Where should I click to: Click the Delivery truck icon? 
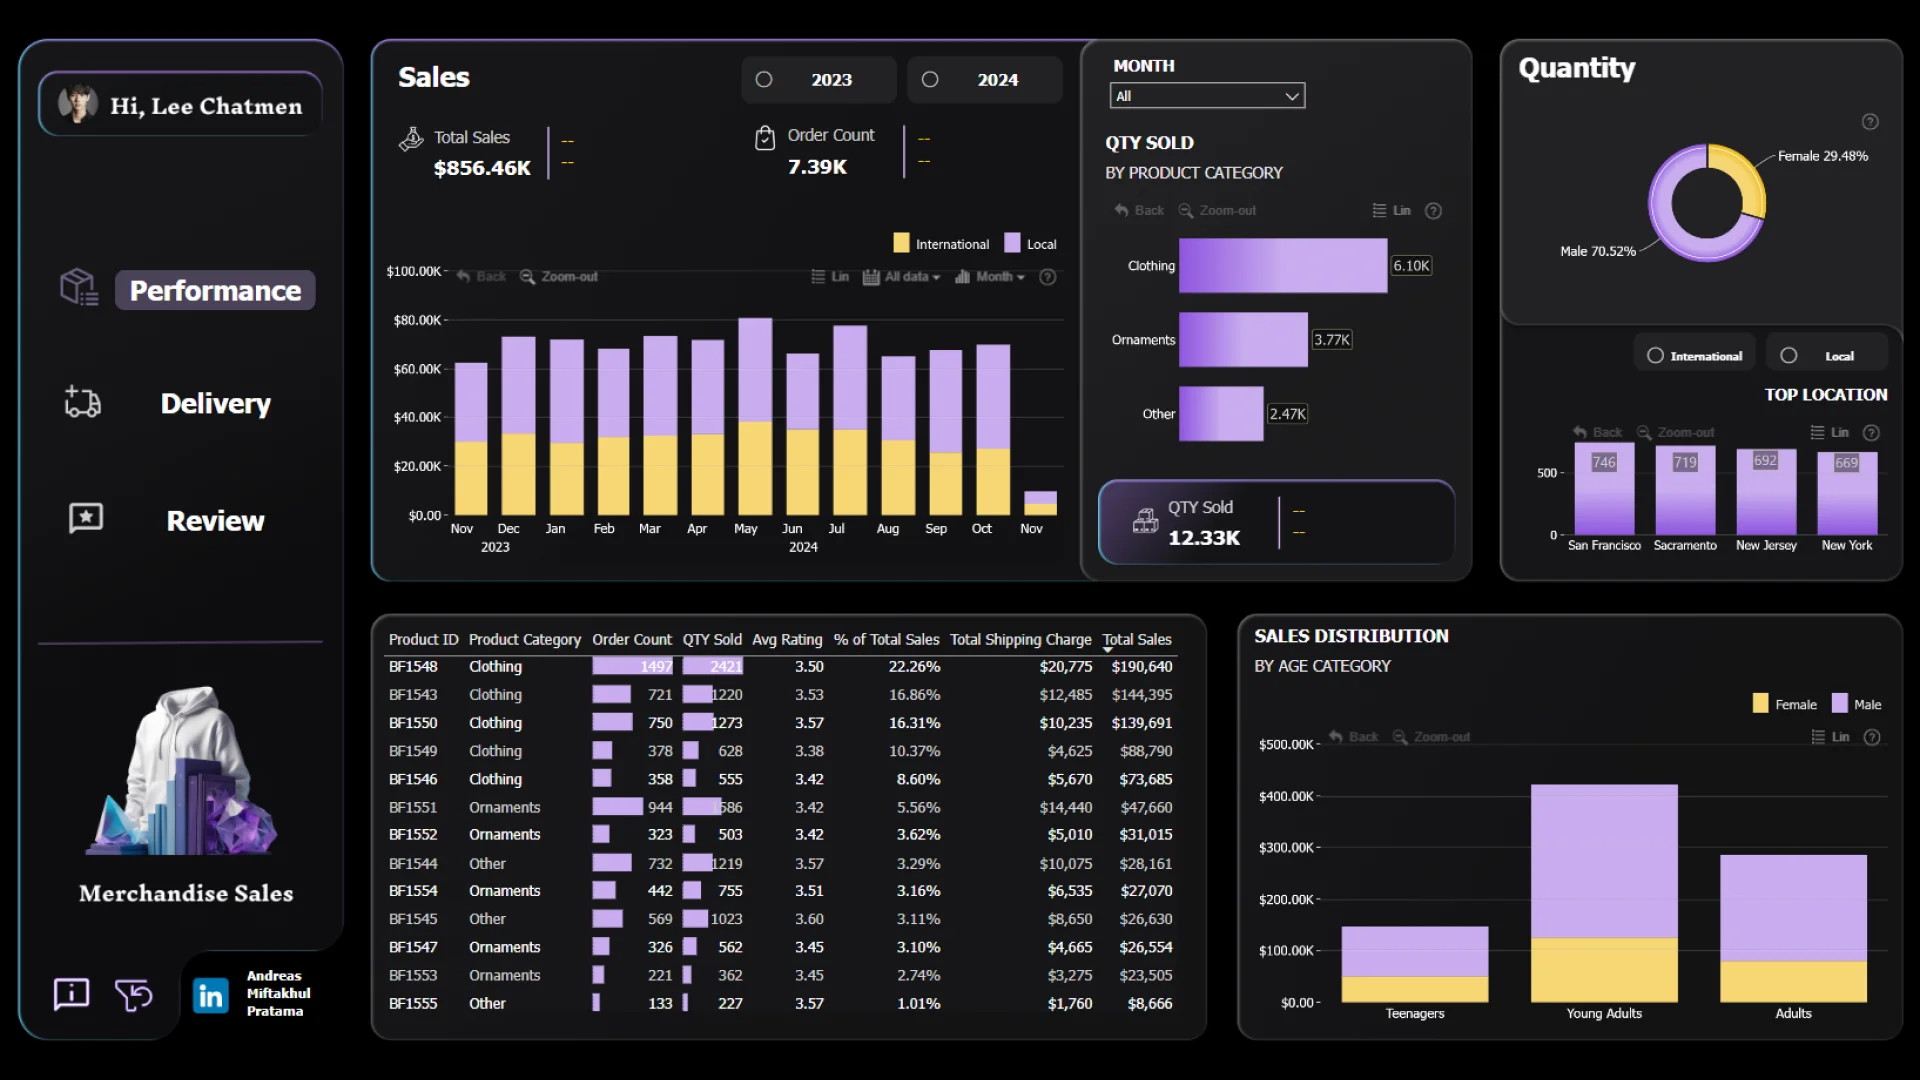(82, 402)
